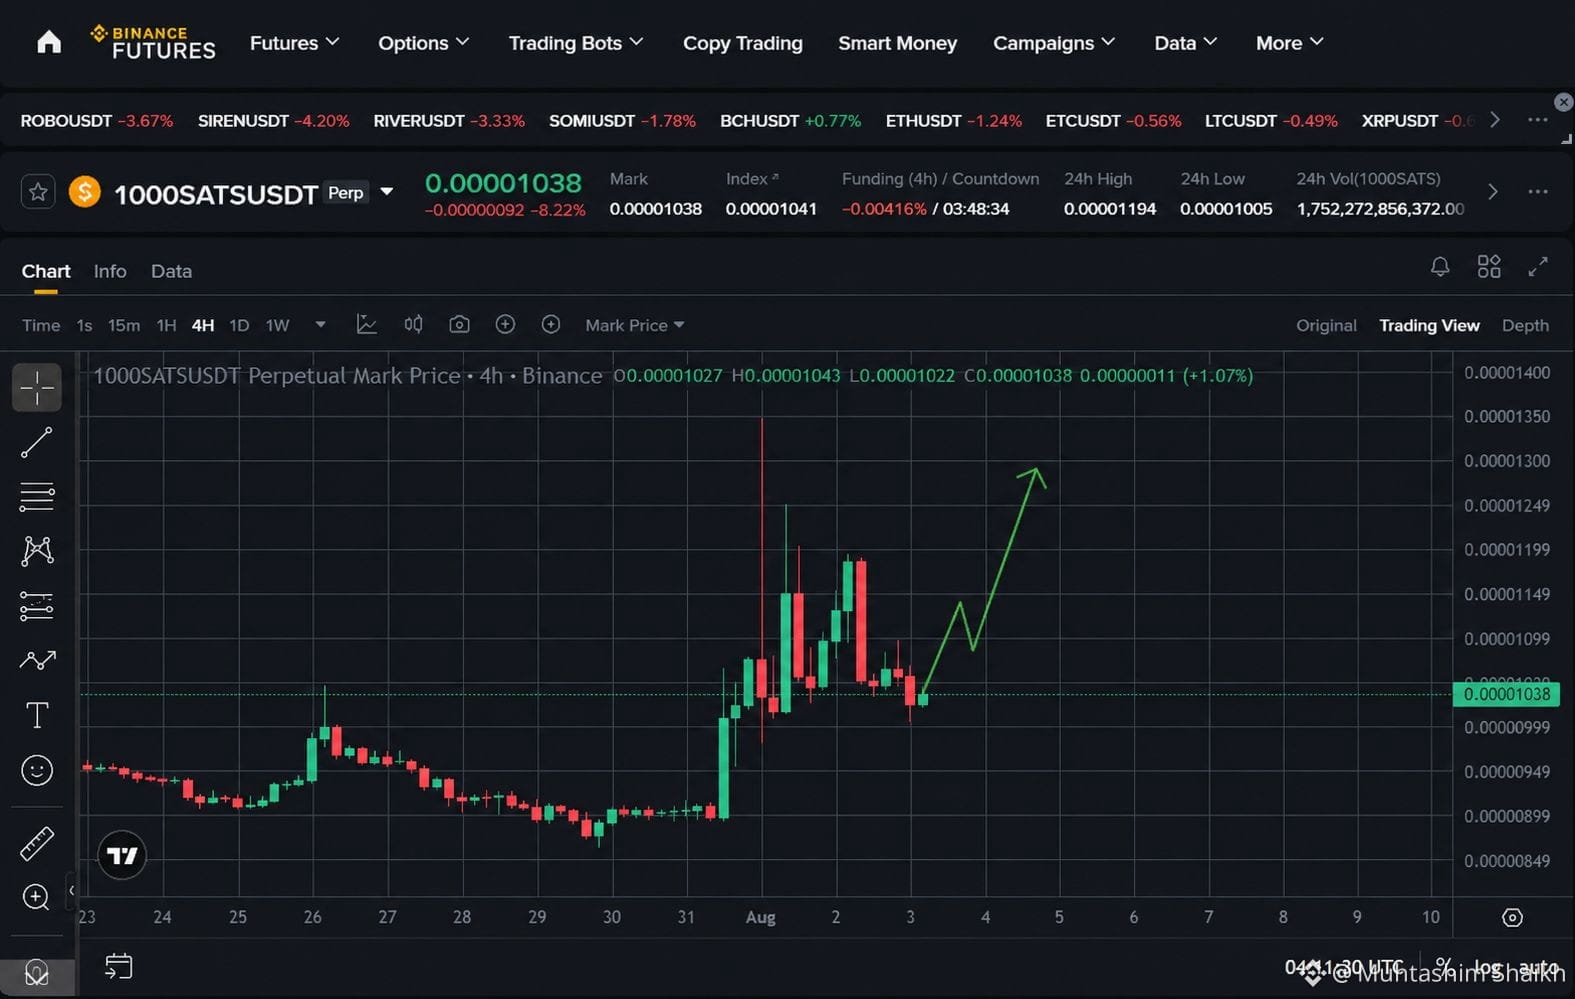Switch to Trading View chart mode
Image resolution: width=1575 pixels, height=999 pixels.
coord(1429,325)
